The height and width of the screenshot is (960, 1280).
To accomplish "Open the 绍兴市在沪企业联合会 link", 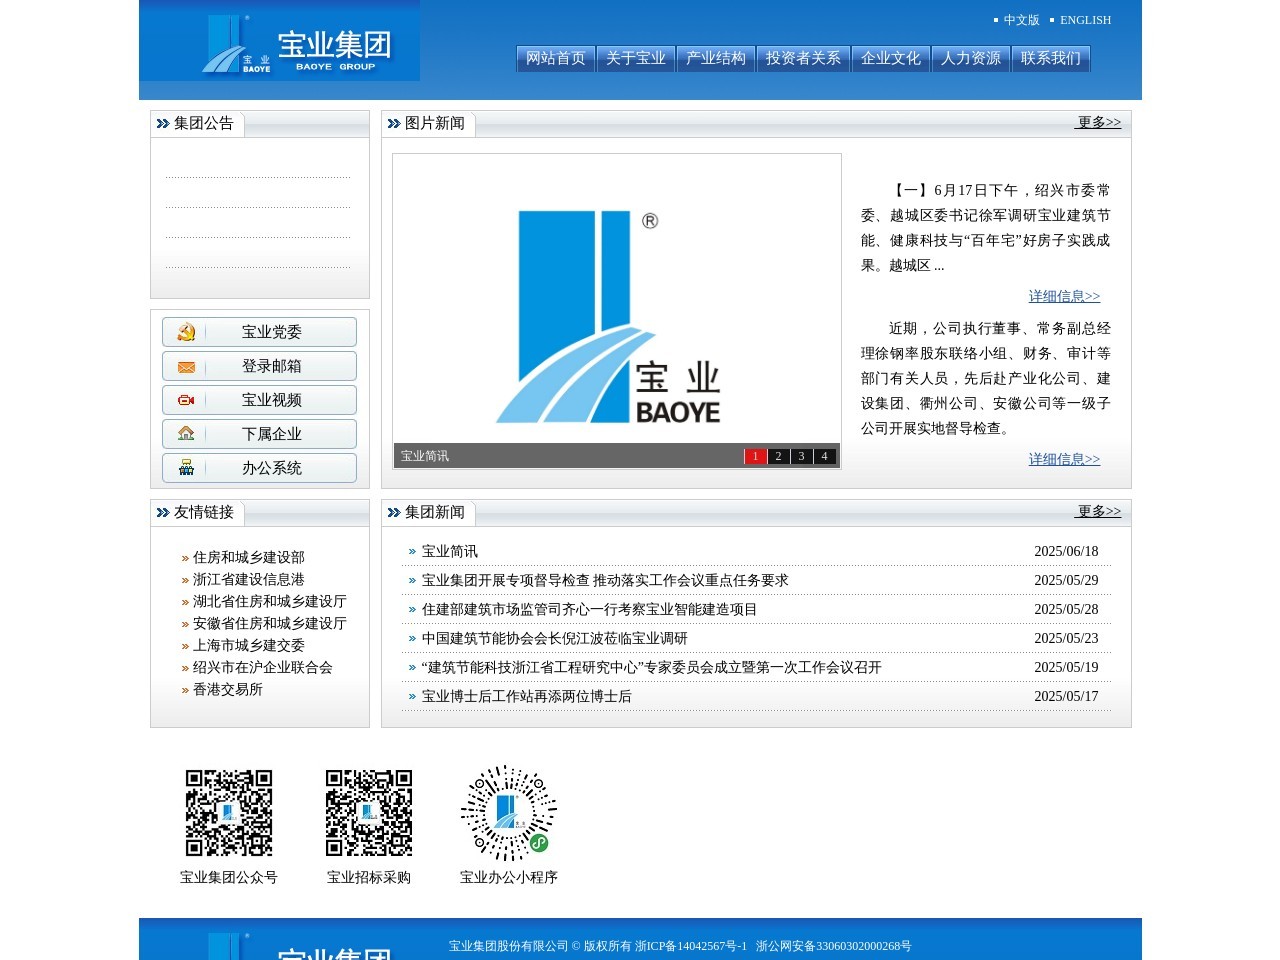I will tap(262, 667).
